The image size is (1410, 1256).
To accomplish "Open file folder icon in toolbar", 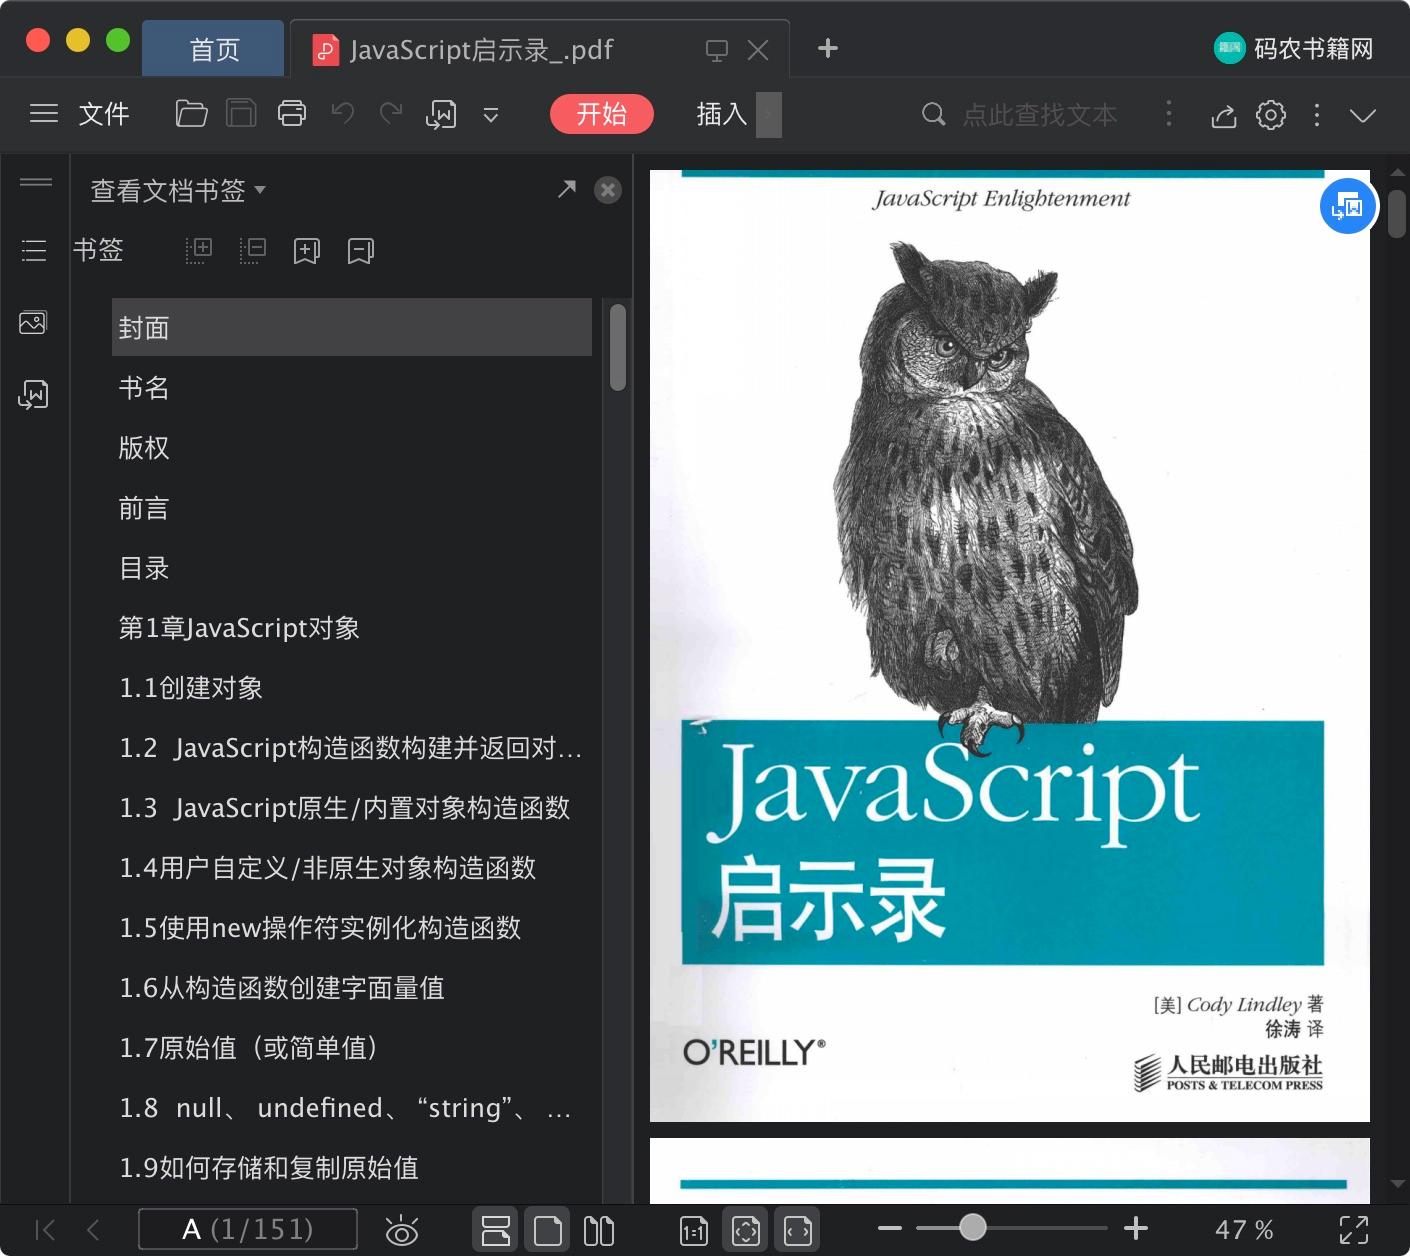I will pos(191,114).
